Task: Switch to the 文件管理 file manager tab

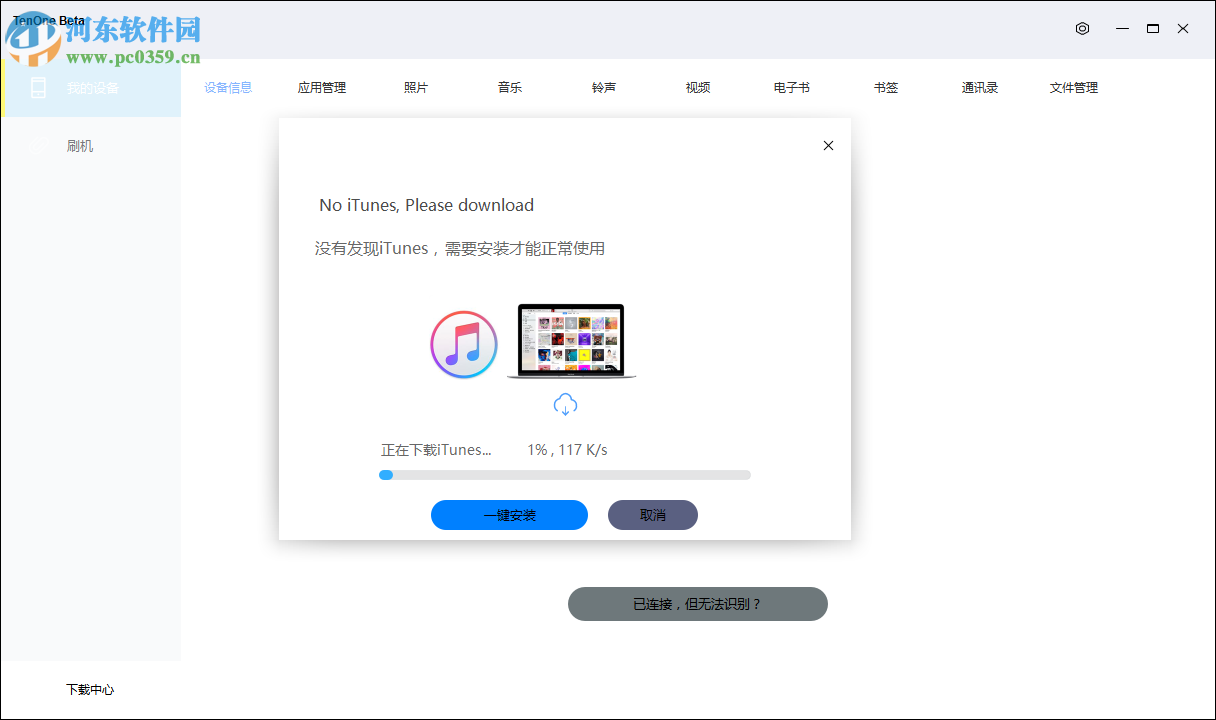Action: (x=1073, y=88)
